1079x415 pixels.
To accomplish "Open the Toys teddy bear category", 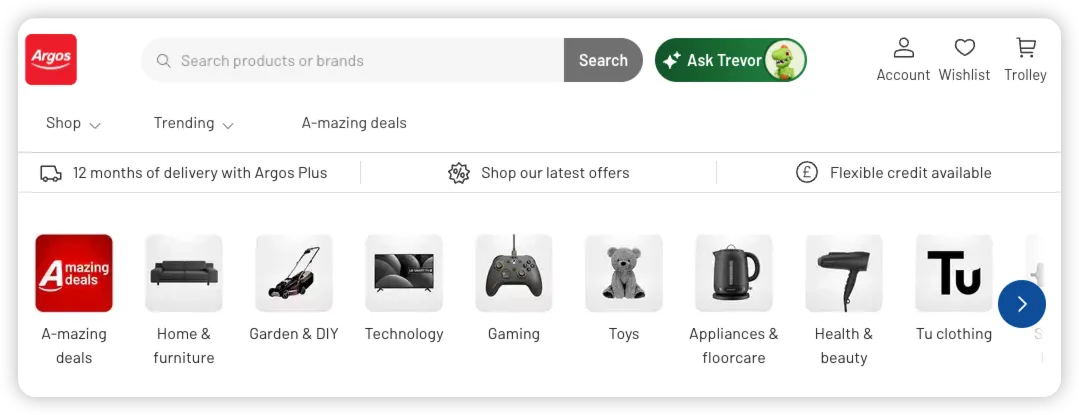I will click(624, 273).
